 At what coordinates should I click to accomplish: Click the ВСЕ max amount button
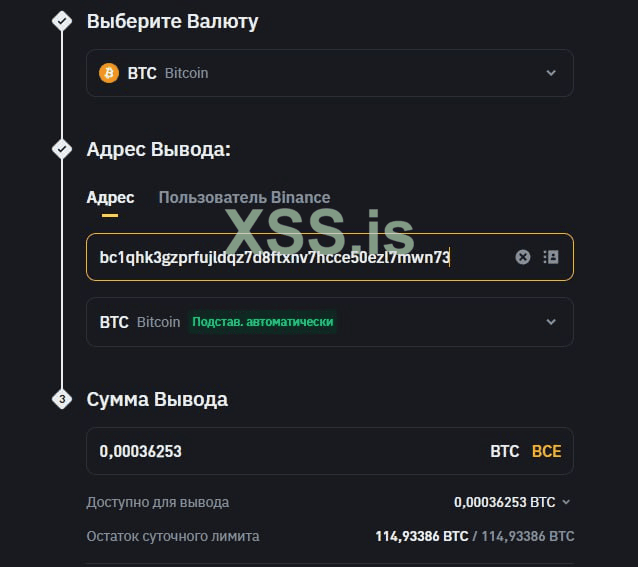(546, 451)
